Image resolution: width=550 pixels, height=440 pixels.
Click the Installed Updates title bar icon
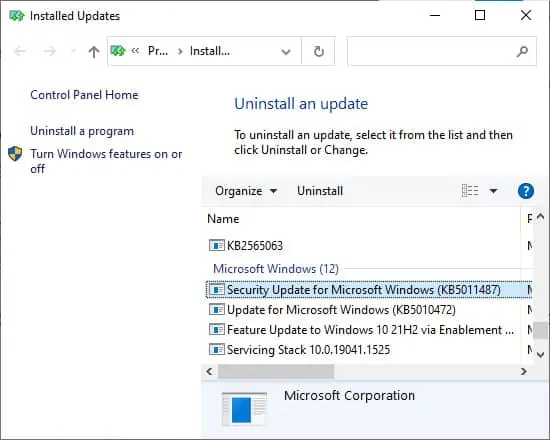(16, 16)
